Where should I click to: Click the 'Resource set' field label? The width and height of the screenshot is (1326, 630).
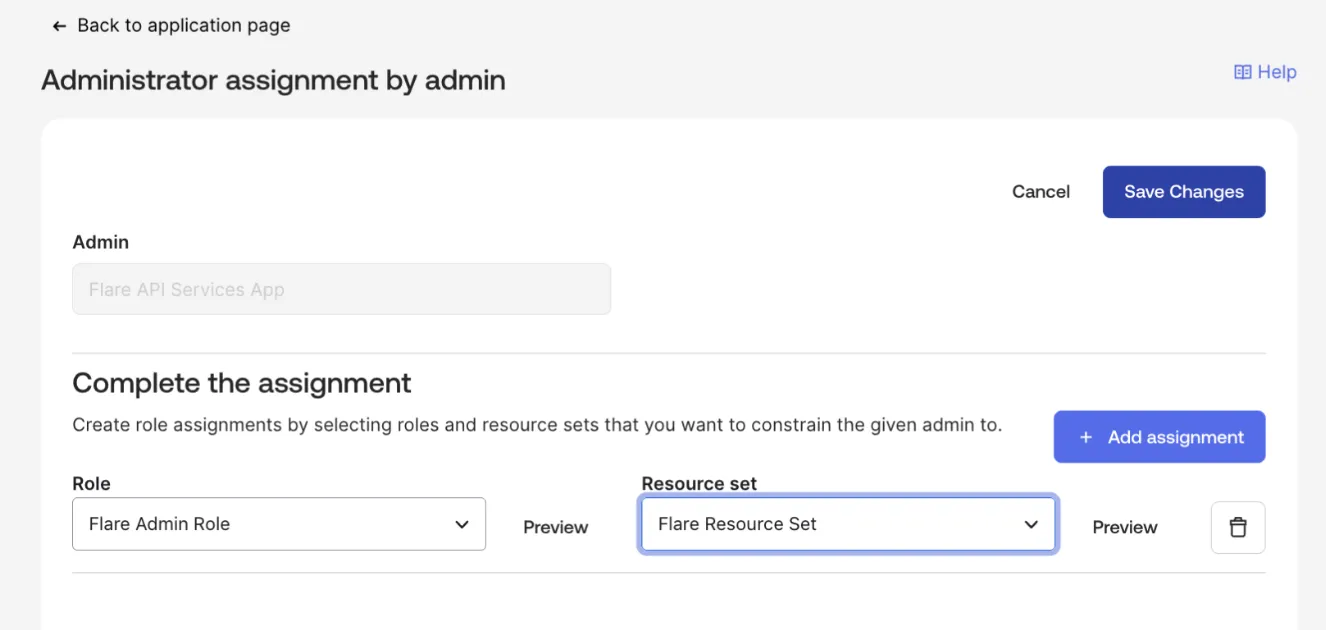699,483
